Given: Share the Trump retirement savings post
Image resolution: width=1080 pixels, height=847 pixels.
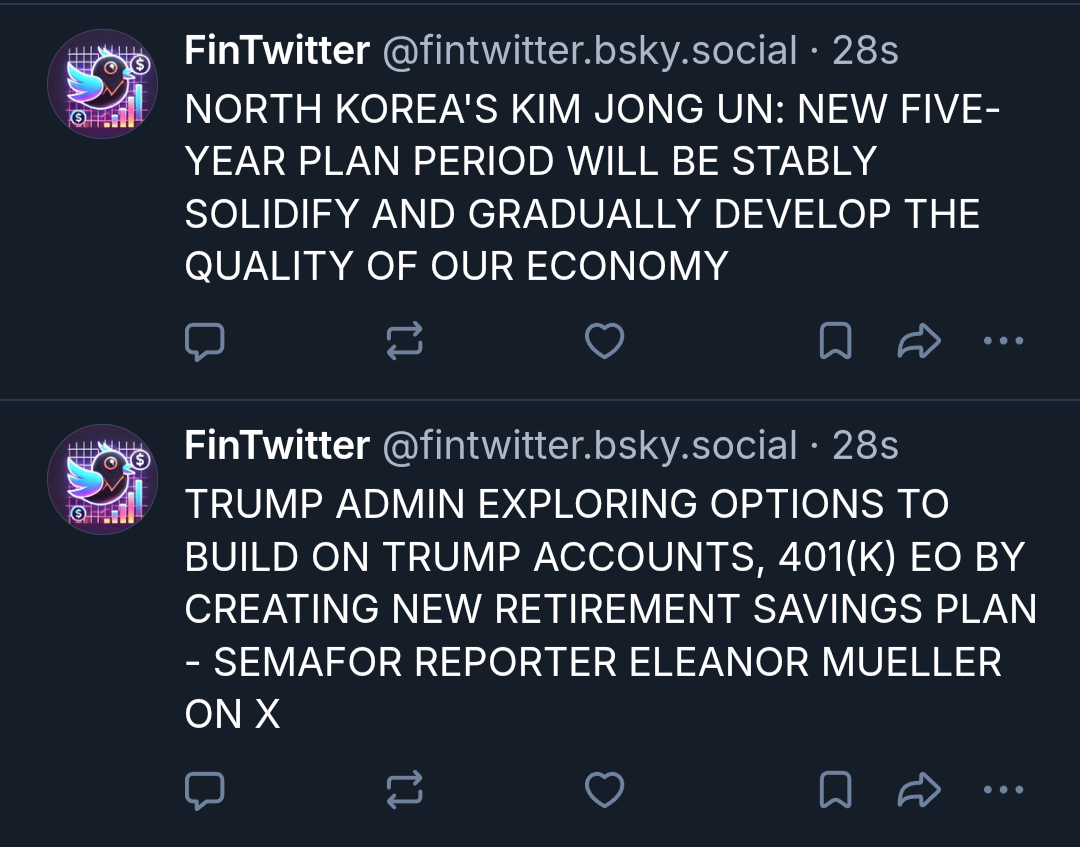Looking at the screenshot, I should click(x=919, y=790).
